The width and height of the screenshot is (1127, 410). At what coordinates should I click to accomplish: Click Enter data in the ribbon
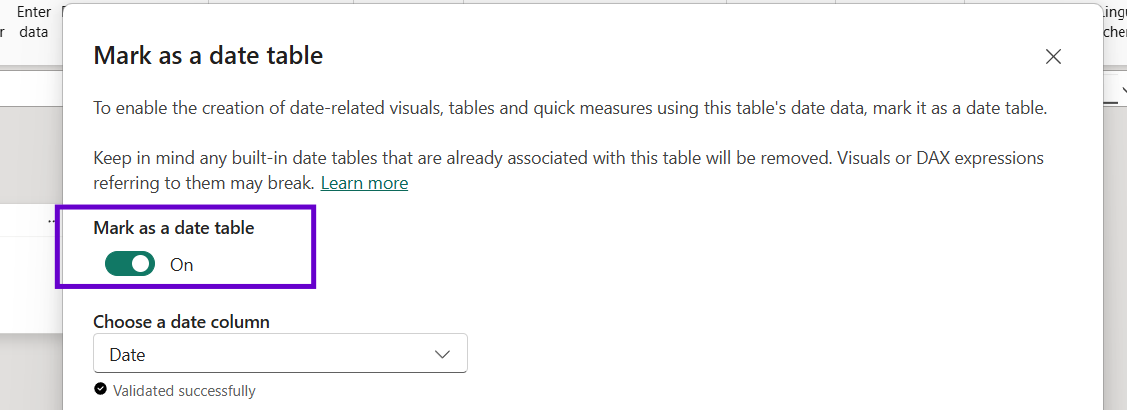(34, 21)
